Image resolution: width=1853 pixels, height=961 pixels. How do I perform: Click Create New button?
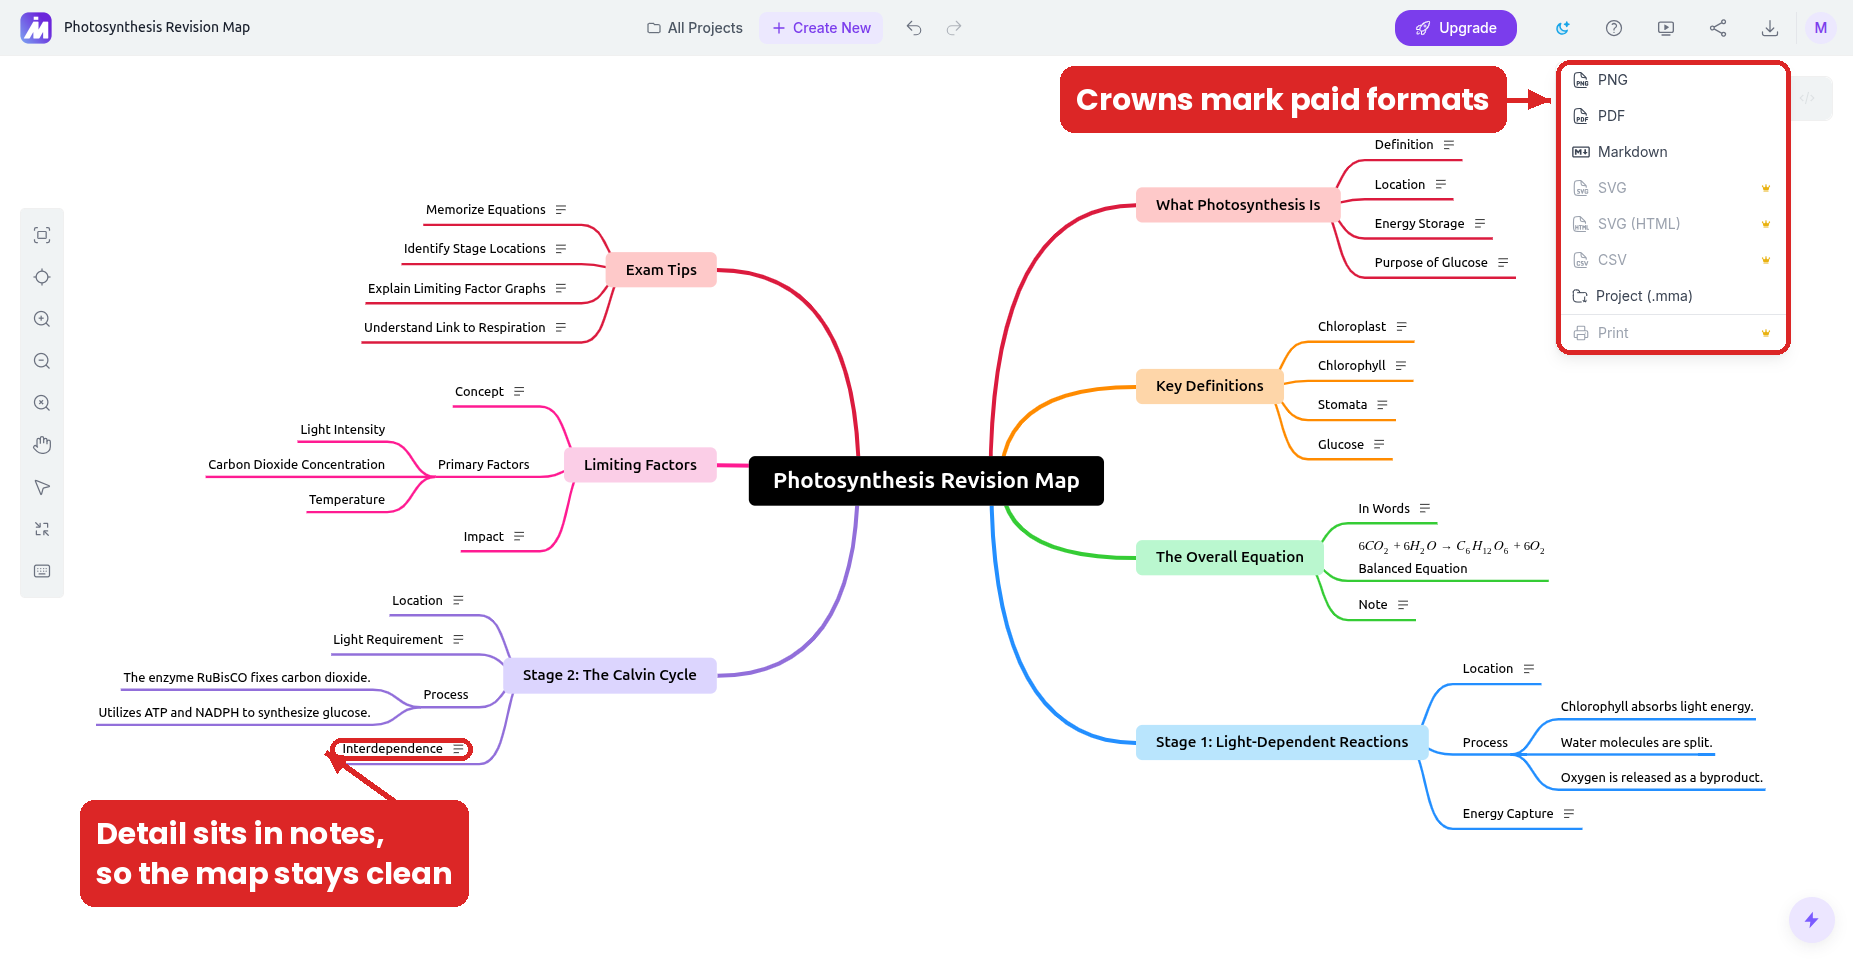(821, 28)
